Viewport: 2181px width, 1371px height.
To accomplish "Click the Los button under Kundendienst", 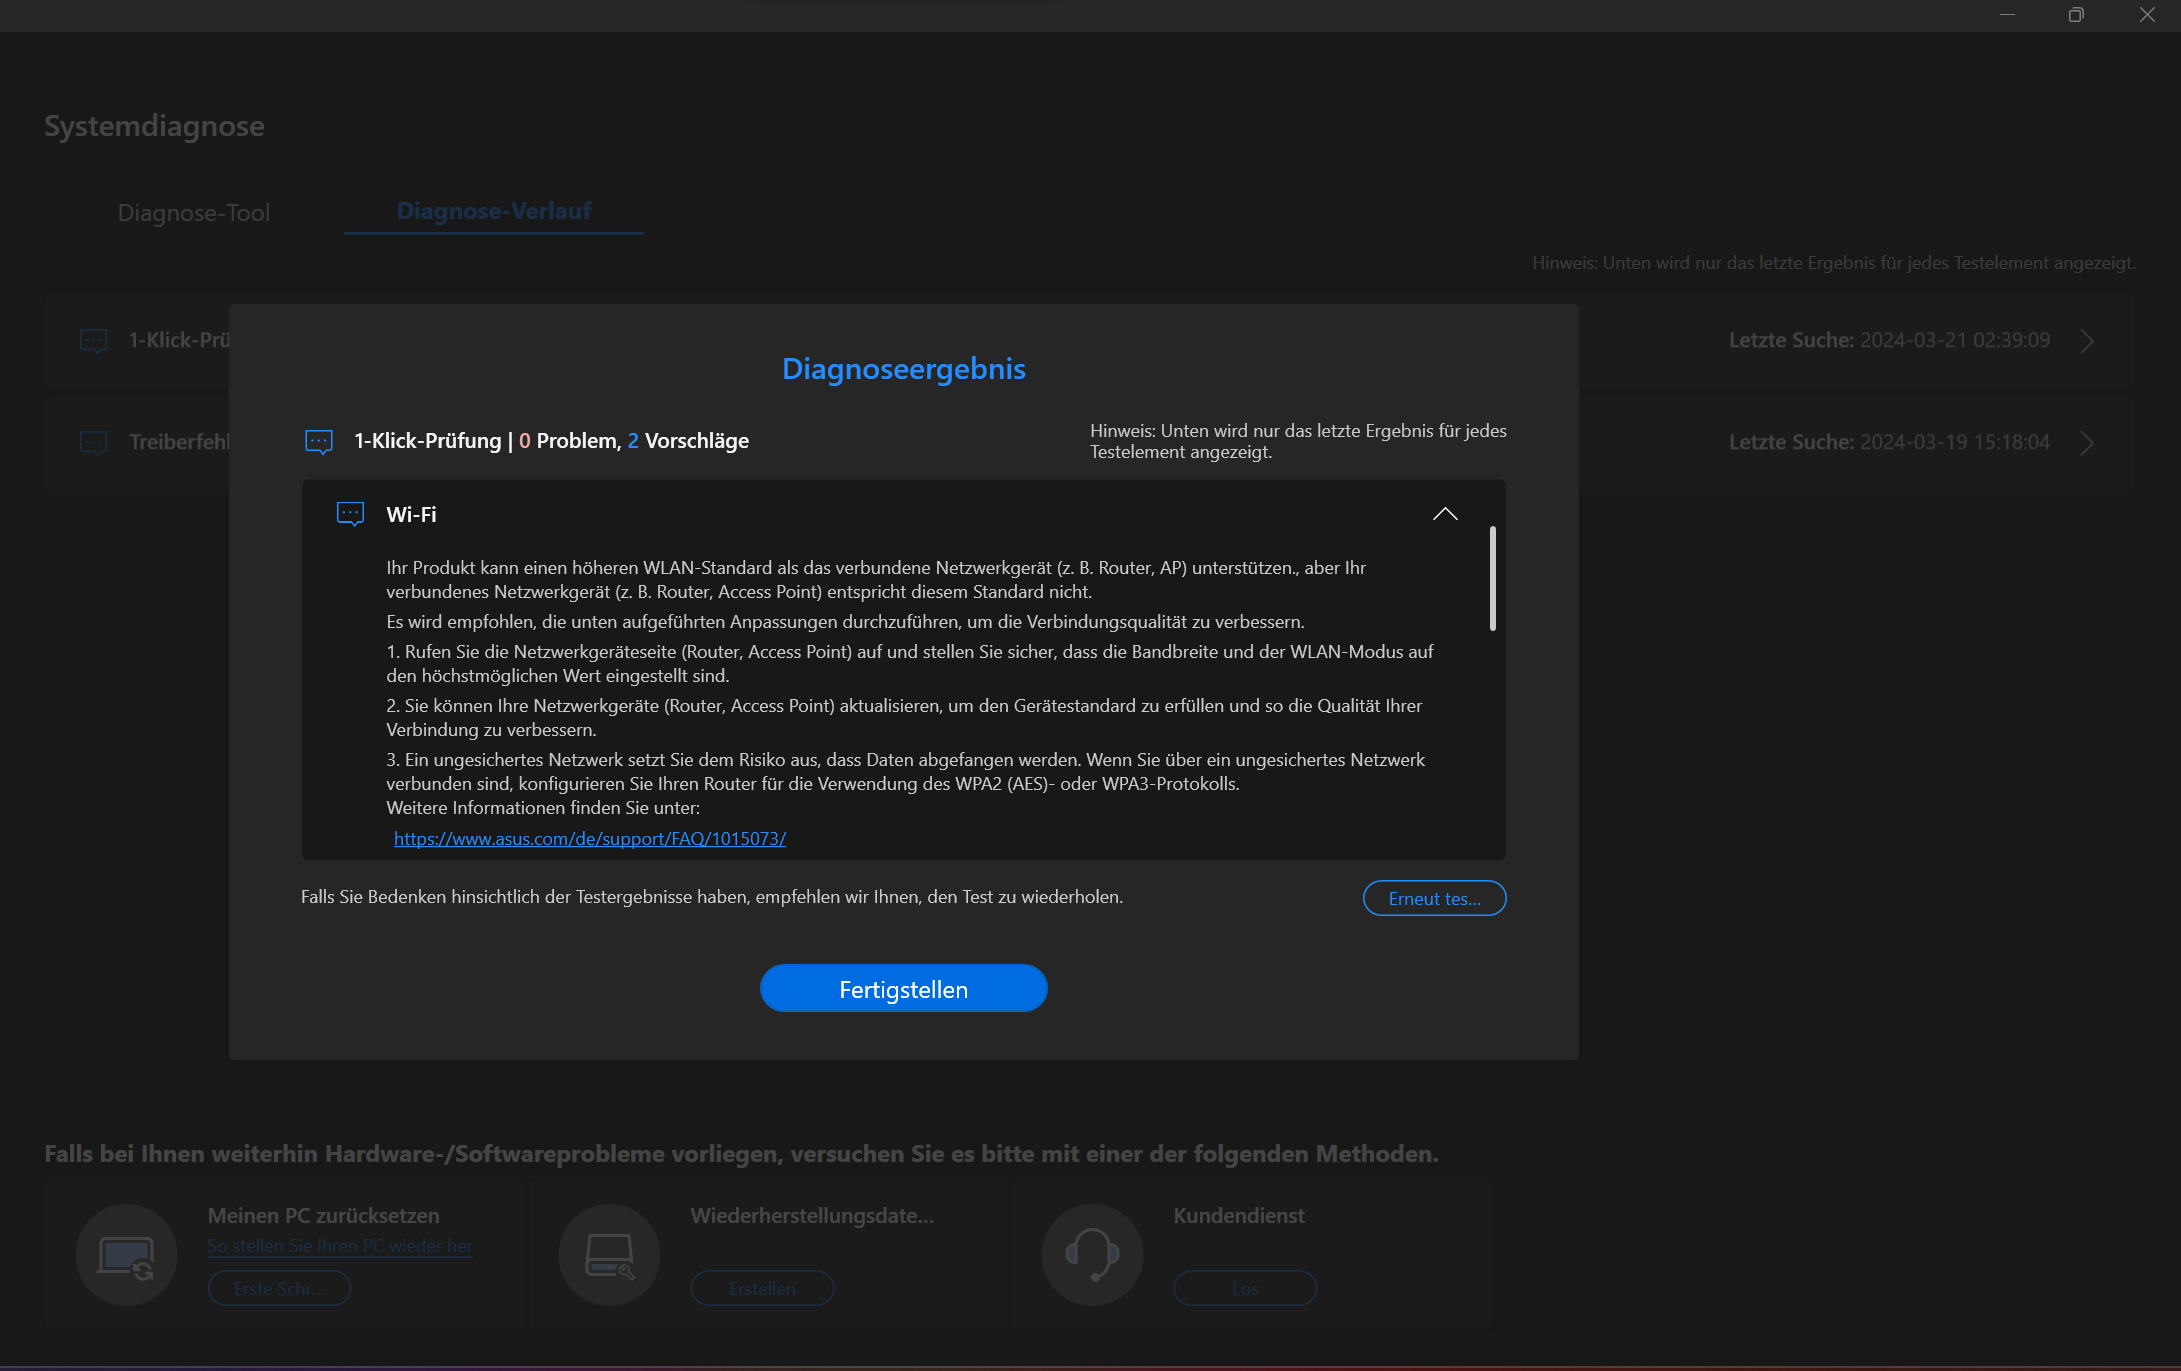I will (x=1245, y=1288).
